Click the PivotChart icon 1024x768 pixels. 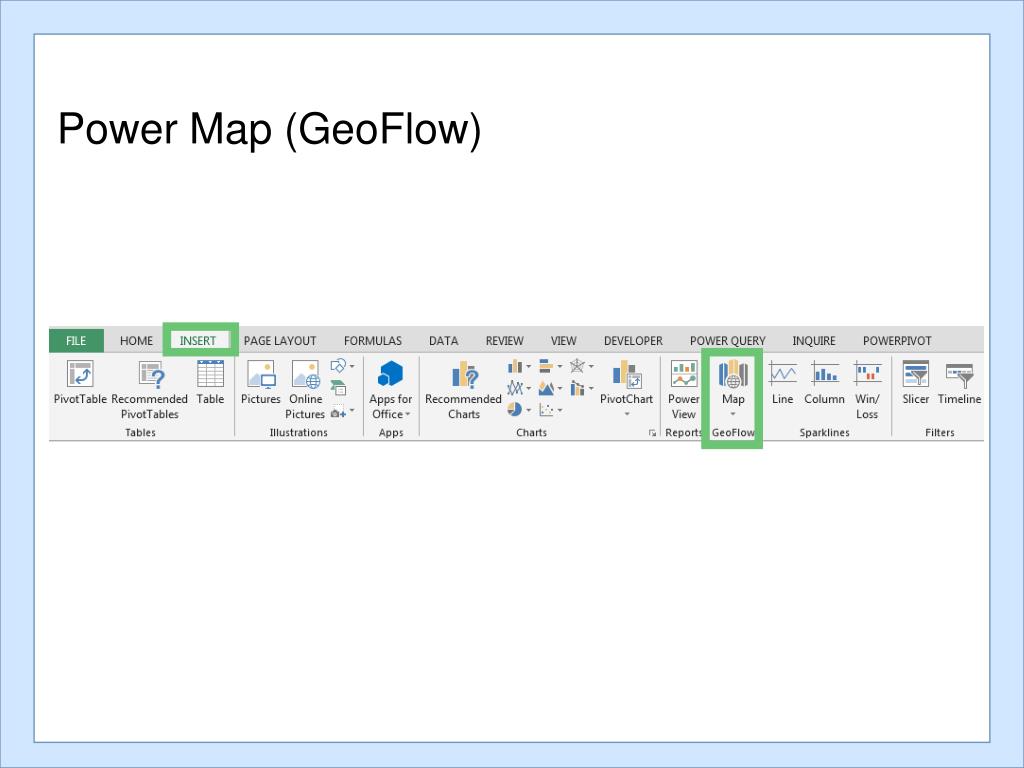[626, 375]
